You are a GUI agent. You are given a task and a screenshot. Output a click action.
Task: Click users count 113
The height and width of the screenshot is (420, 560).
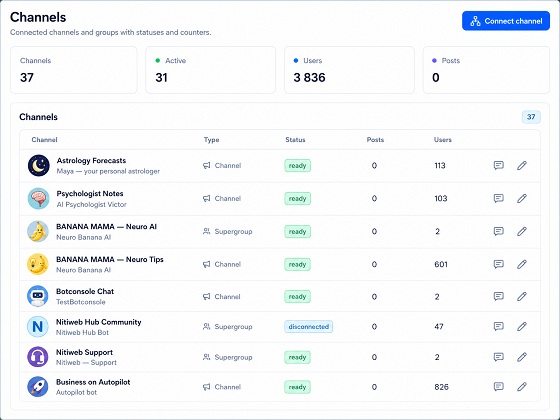(440, 165)
